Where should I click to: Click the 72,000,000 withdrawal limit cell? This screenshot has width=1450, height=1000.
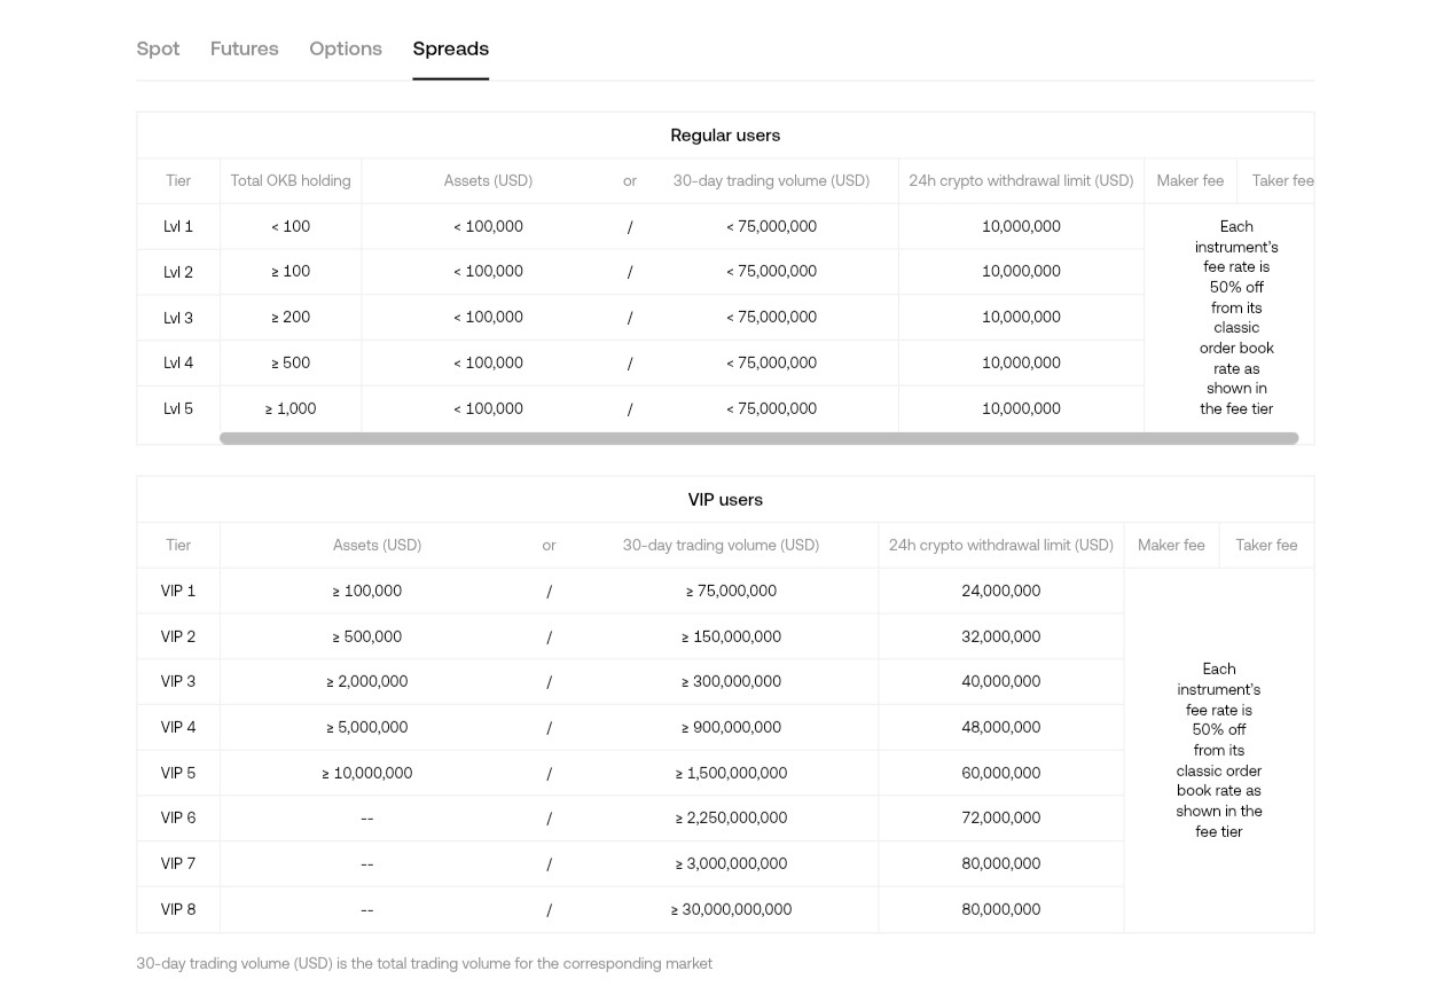point(1001,818)
